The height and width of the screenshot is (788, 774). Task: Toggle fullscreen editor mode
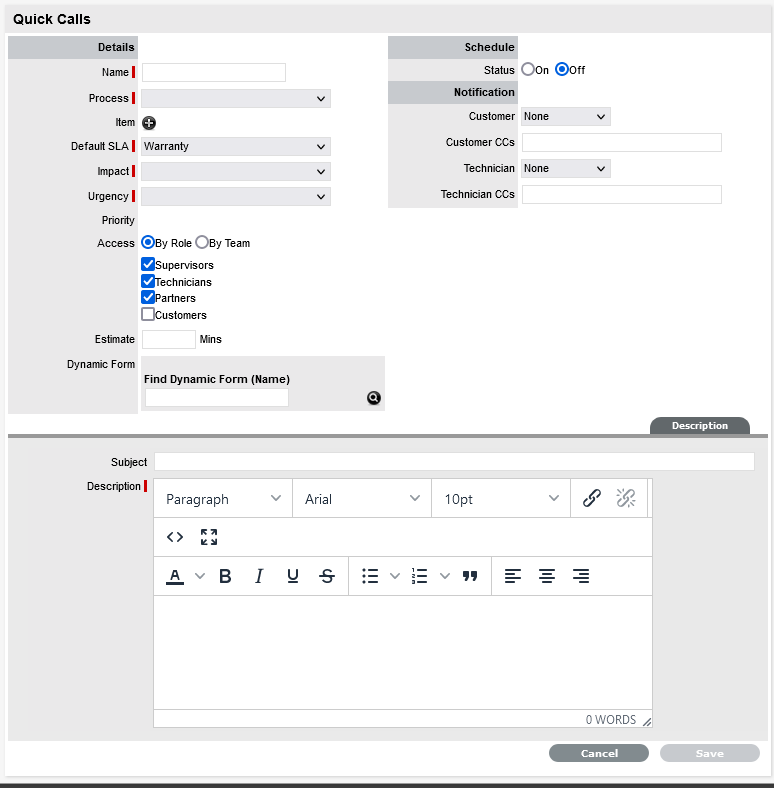point(209,537)
